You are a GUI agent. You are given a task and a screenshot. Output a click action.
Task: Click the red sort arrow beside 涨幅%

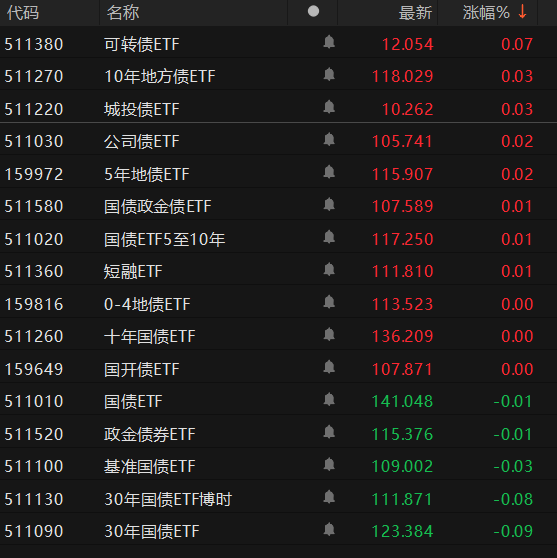point(522,12)
